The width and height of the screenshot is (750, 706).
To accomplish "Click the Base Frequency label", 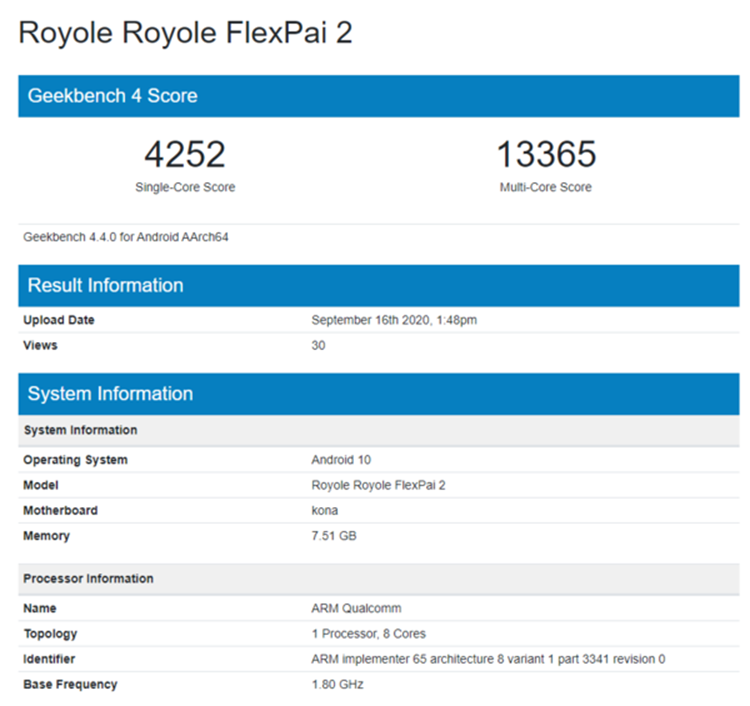I will click(x=70, y=684).
